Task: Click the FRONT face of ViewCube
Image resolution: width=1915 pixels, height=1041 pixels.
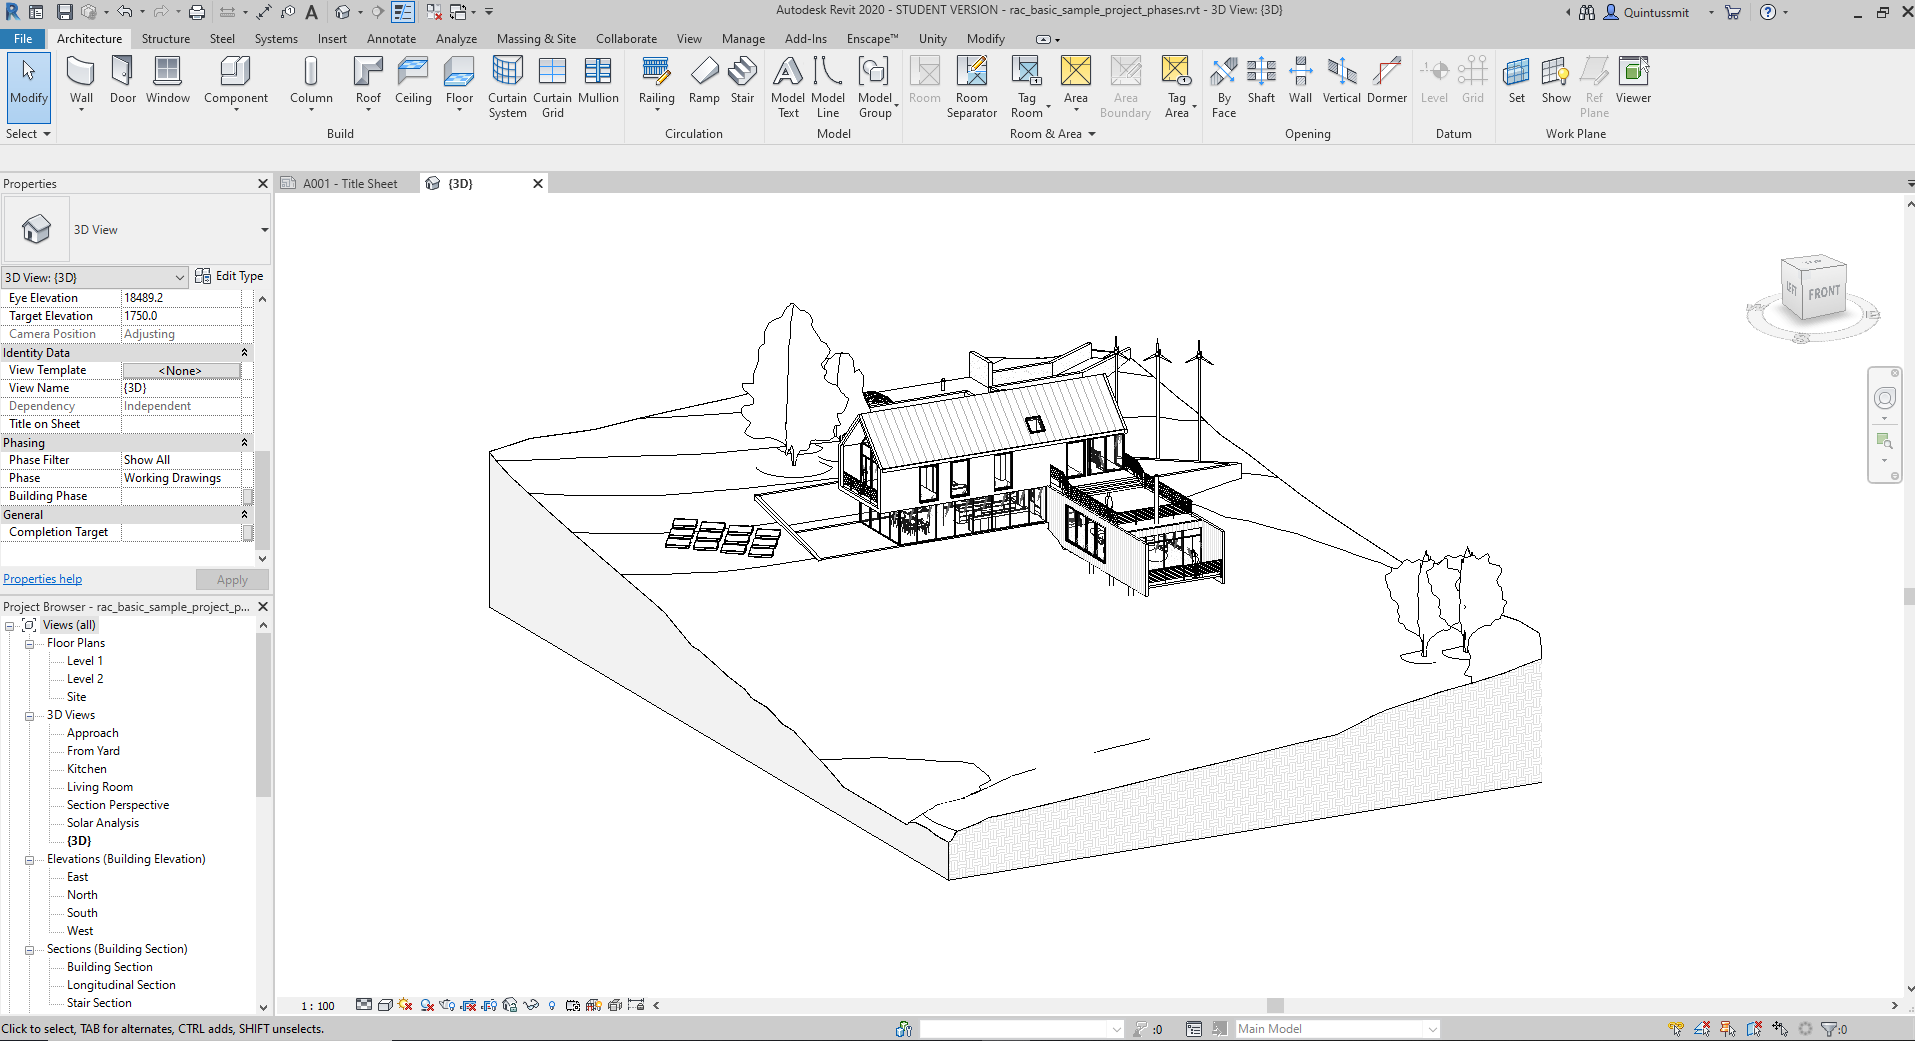Action: pyautogui.click(x=1824, y=292)
